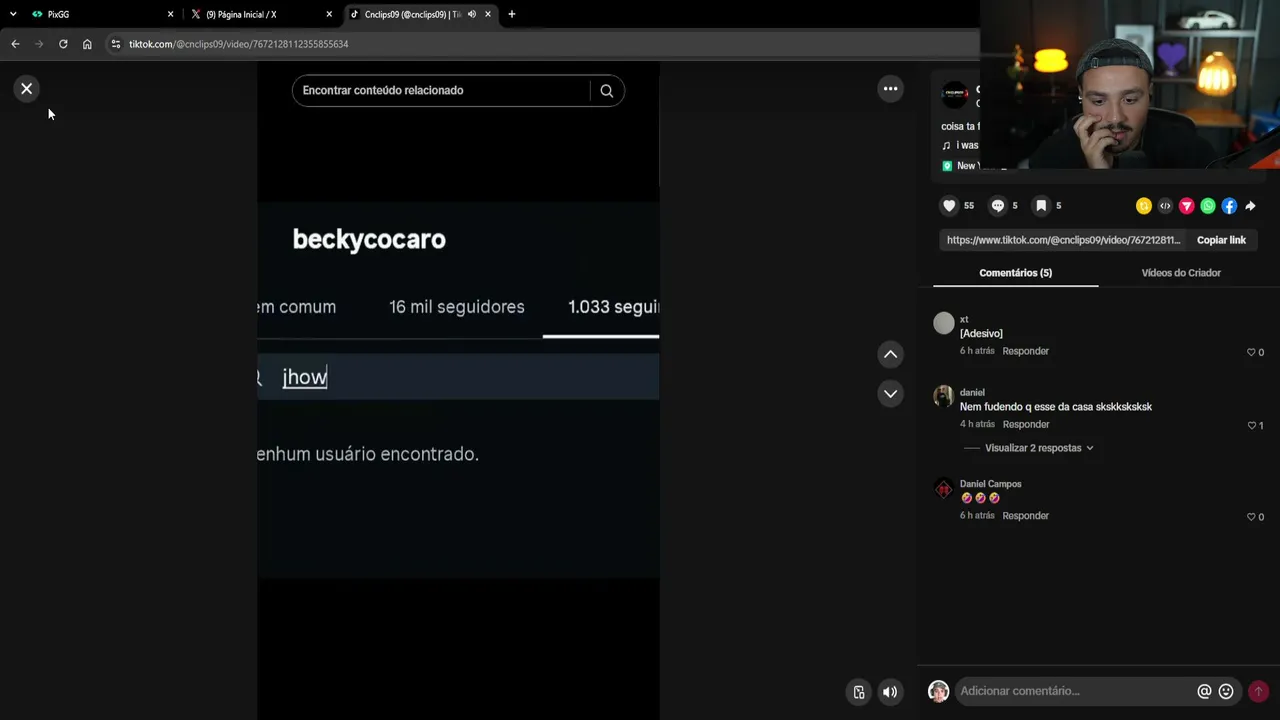Open Daniel Campos's profile name link
This screenshot has width=1280, height=720.
coord(990,484)
